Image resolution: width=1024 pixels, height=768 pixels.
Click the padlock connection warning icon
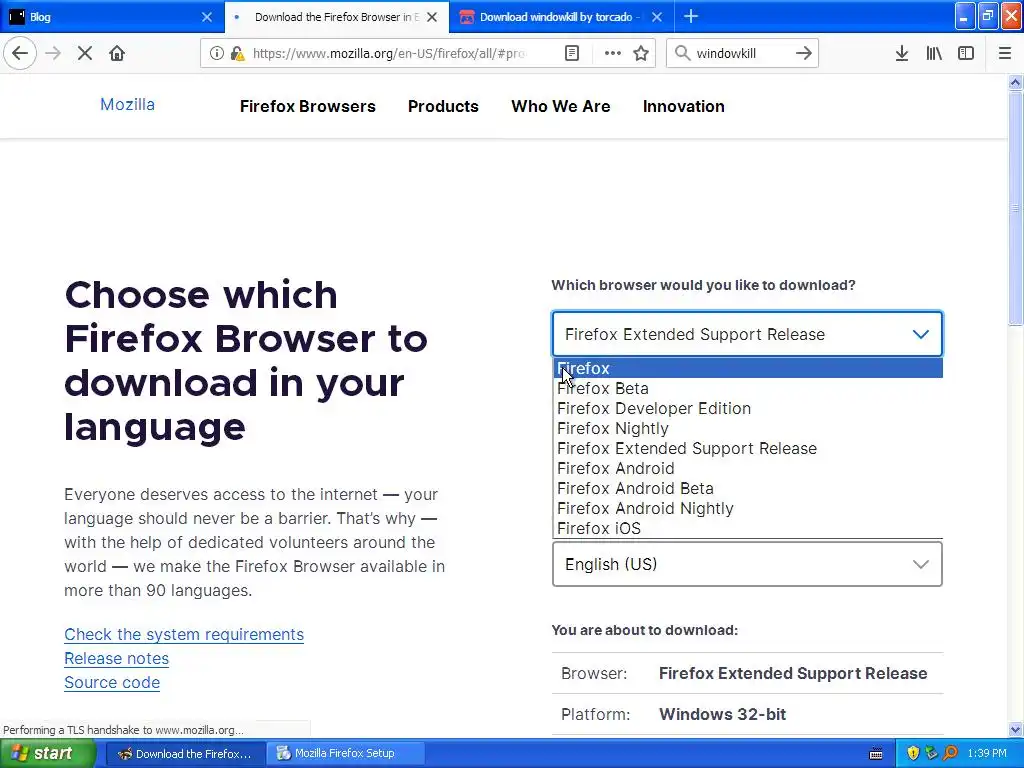[237, 54]
